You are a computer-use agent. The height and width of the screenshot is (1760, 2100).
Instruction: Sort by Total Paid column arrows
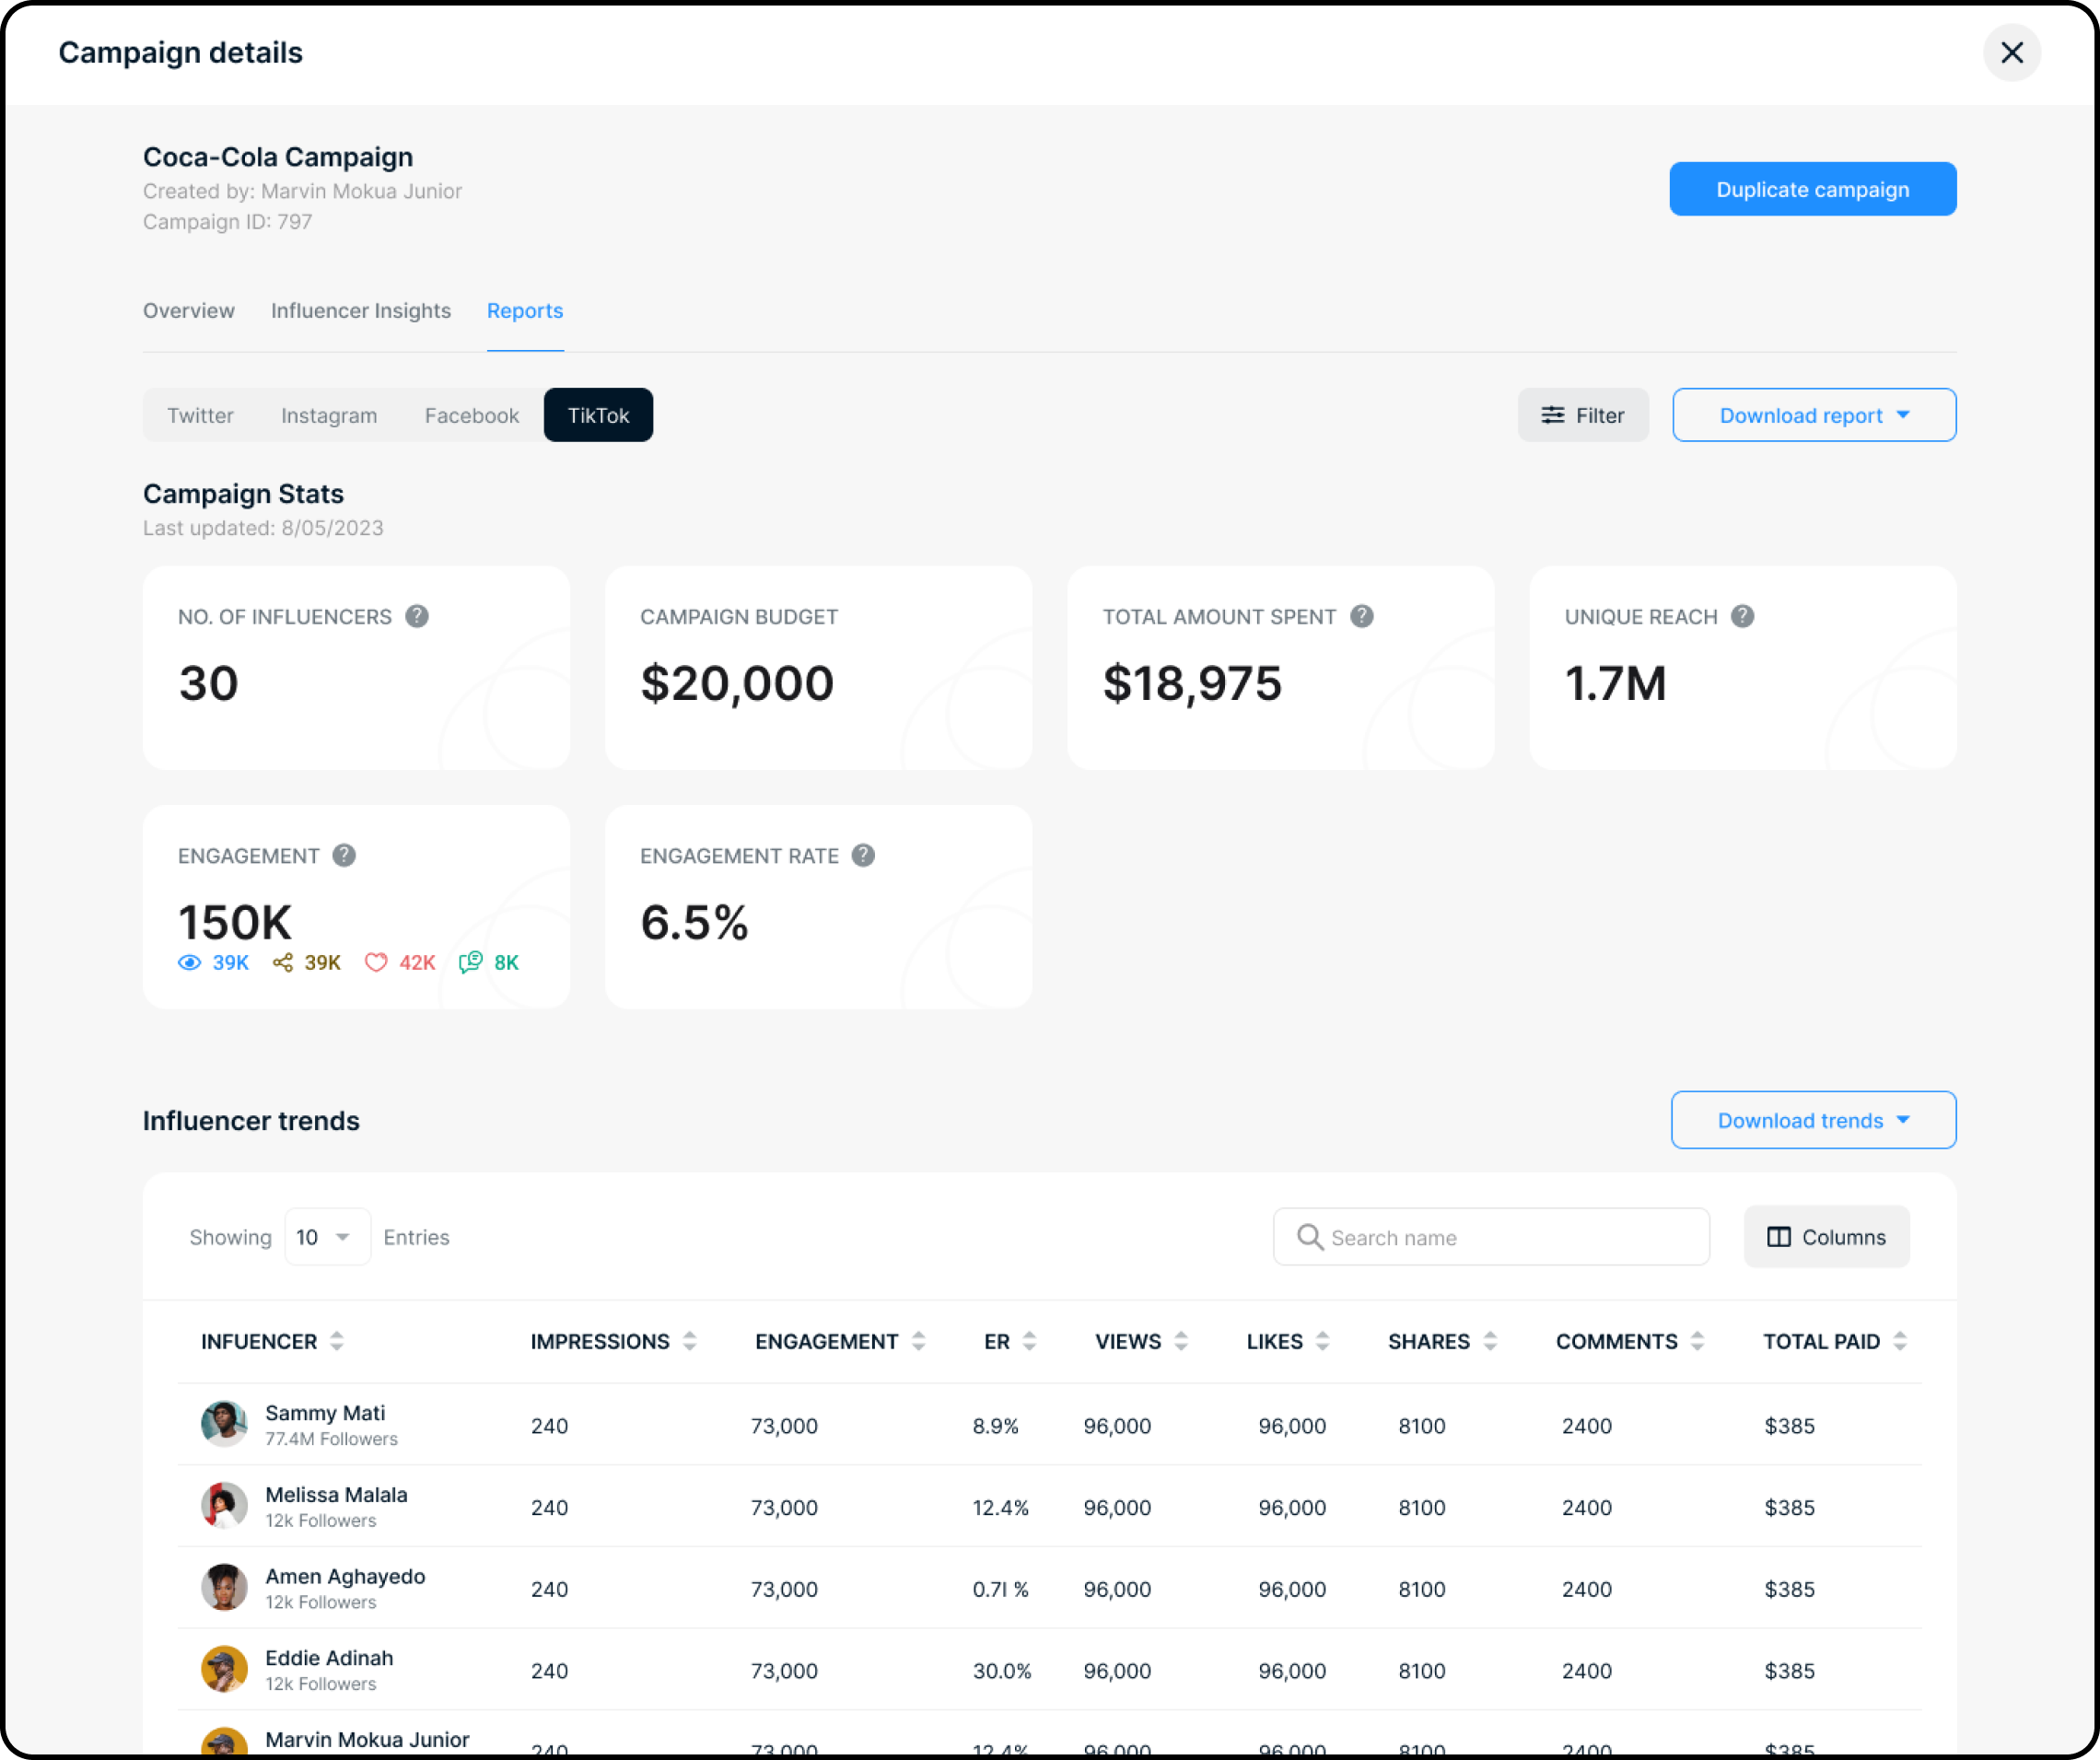(x=1899, y=1341)
